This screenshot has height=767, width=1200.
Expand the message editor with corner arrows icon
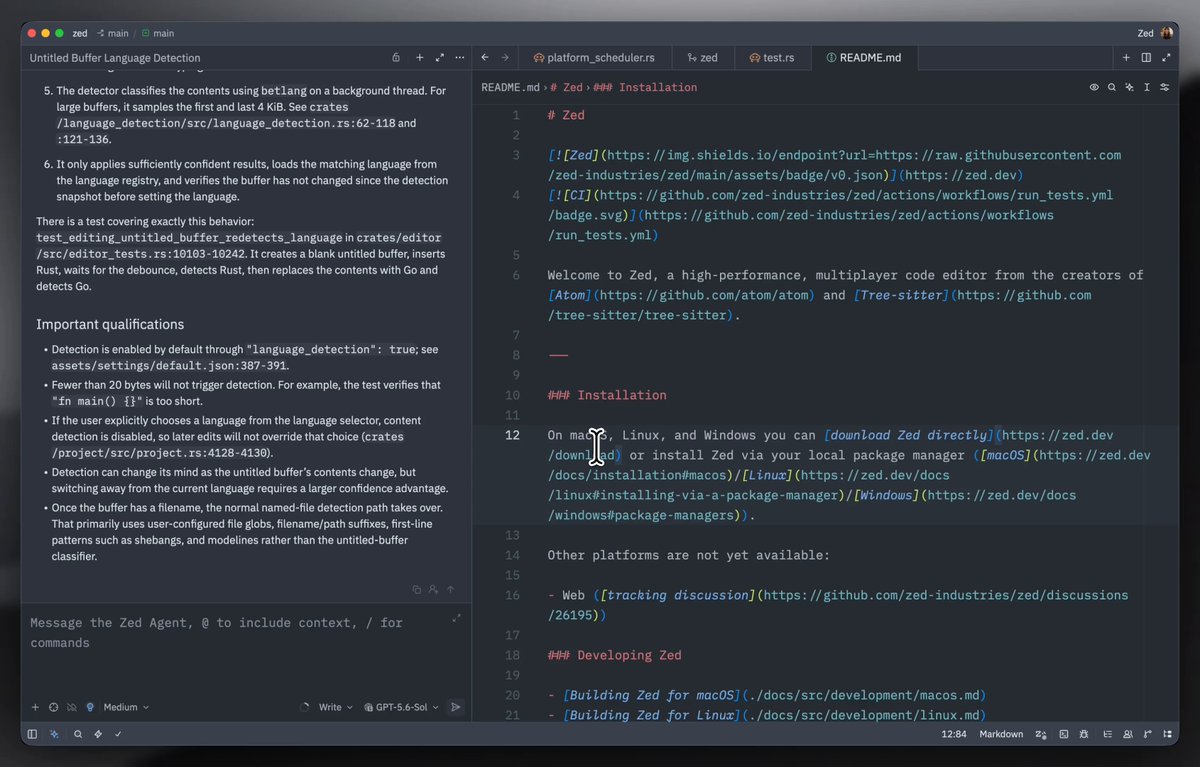tap(457, 618)
